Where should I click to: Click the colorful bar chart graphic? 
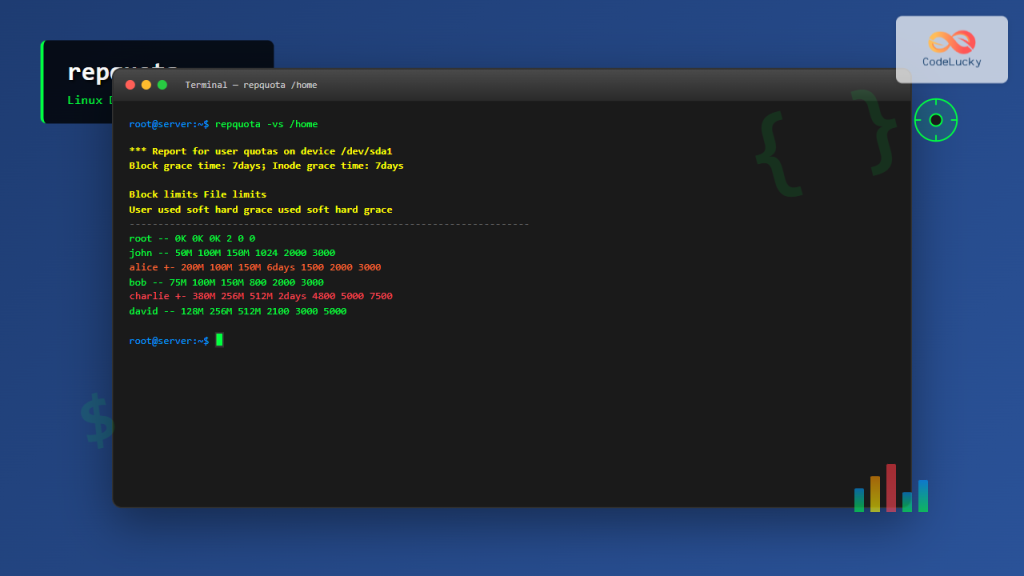tap(890, 490)
